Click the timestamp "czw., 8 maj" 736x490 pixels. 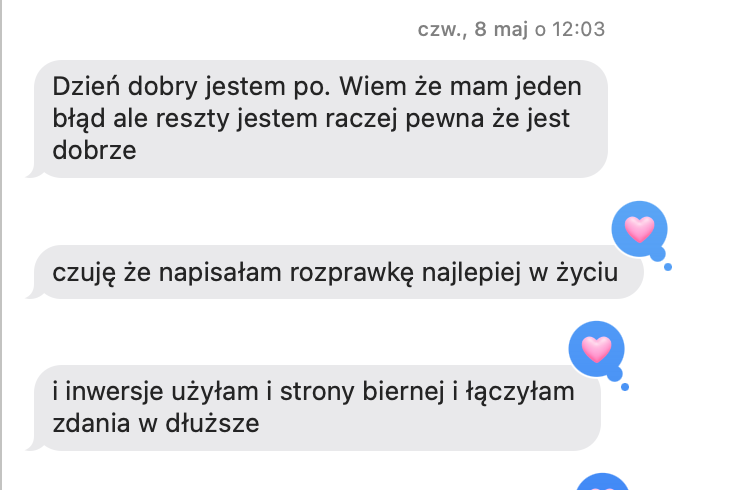473,30
